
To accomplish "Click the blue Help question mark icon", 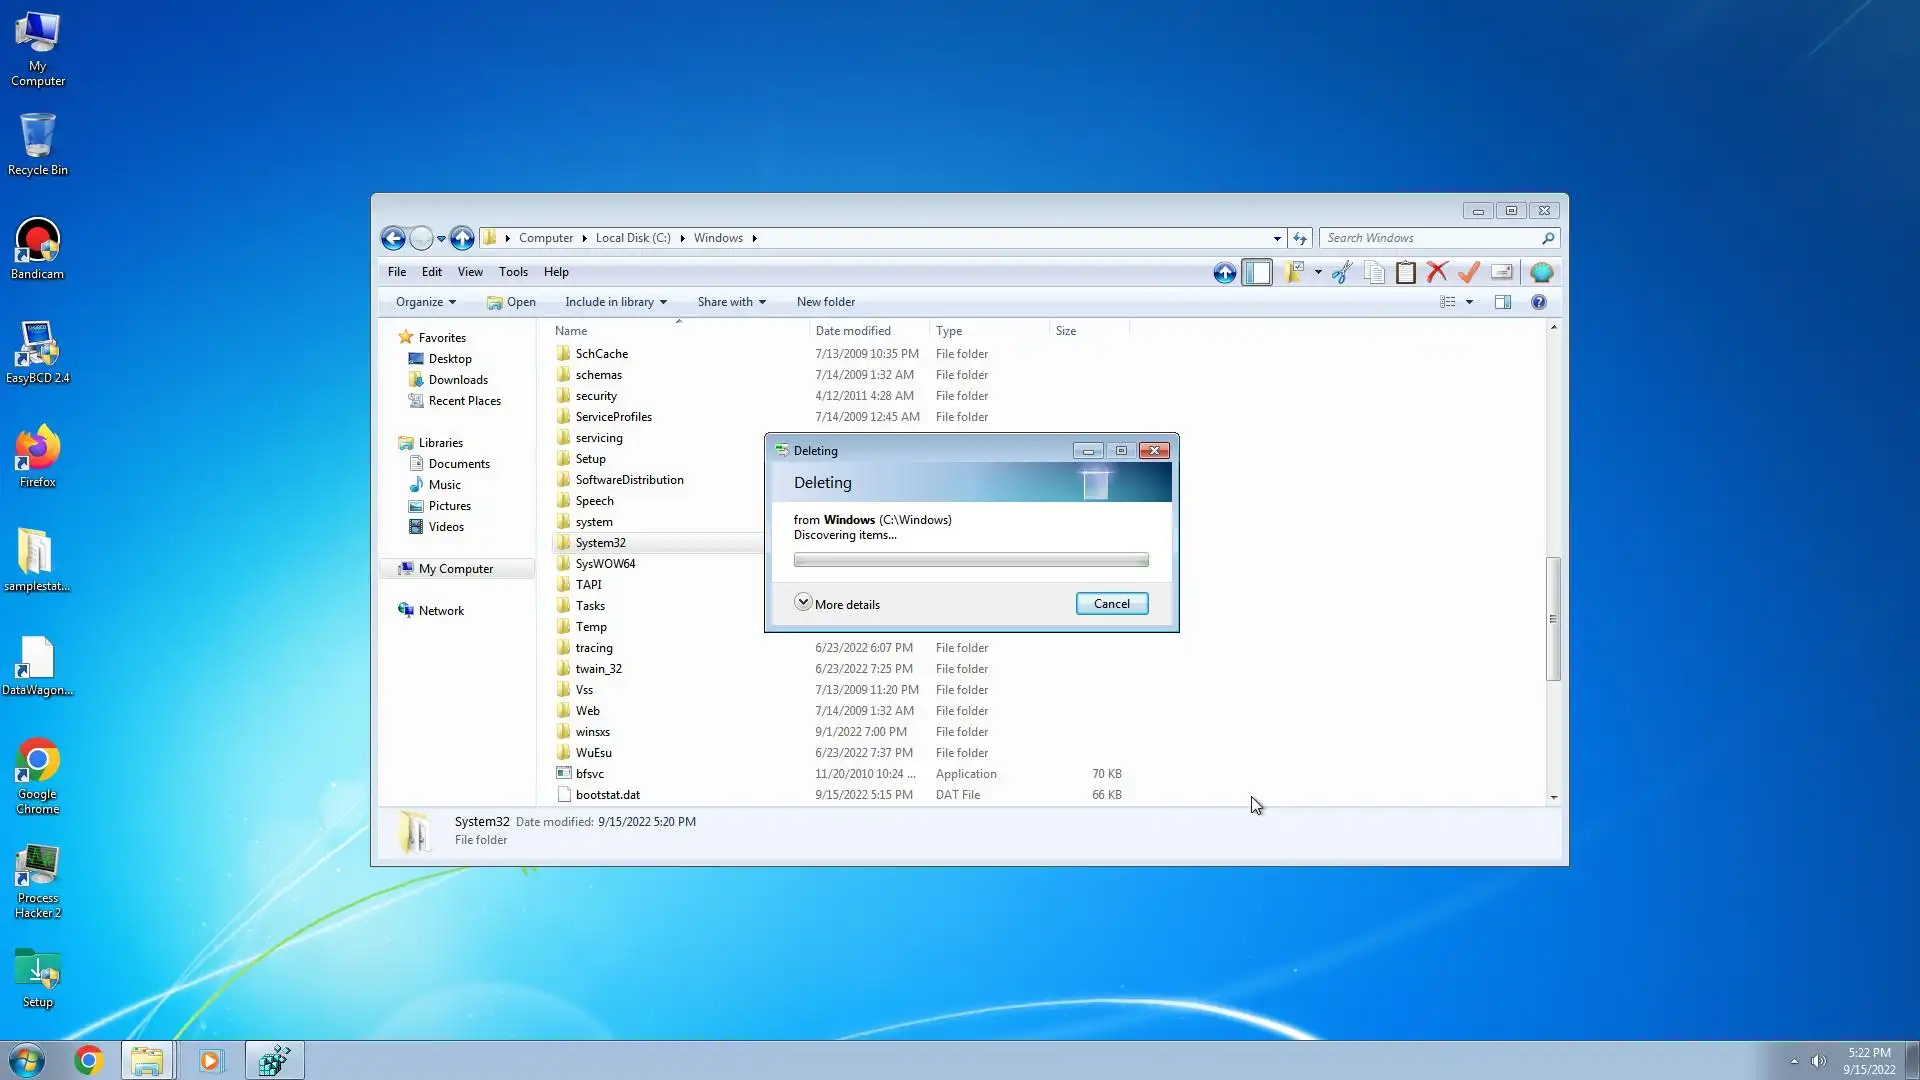I will [1538, 302].
